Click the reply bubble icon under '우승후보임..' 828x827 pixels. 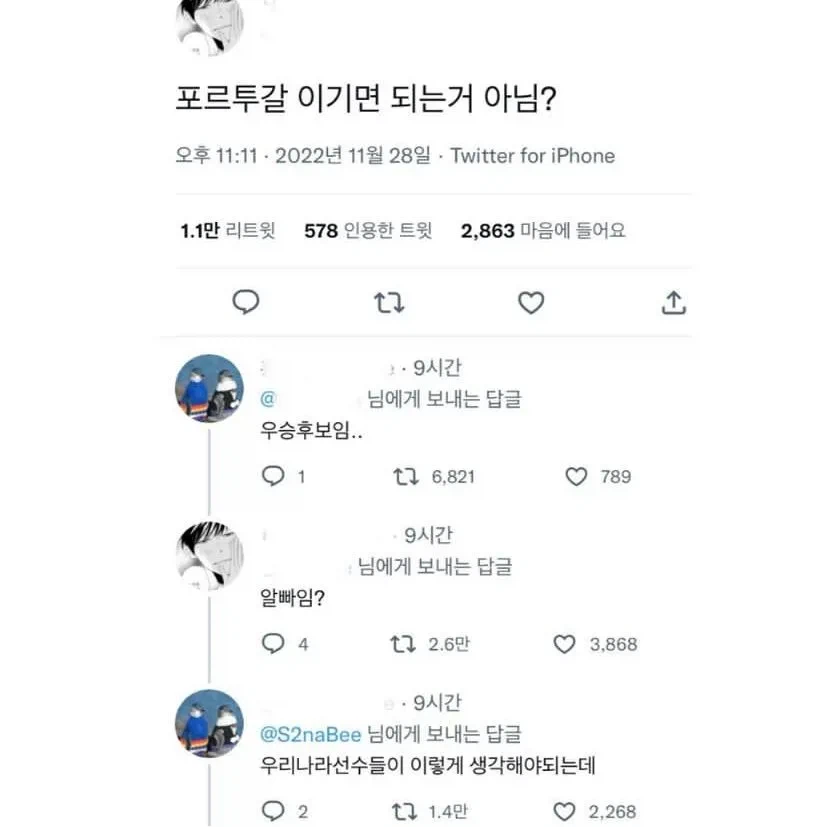[x=272, y=477]
